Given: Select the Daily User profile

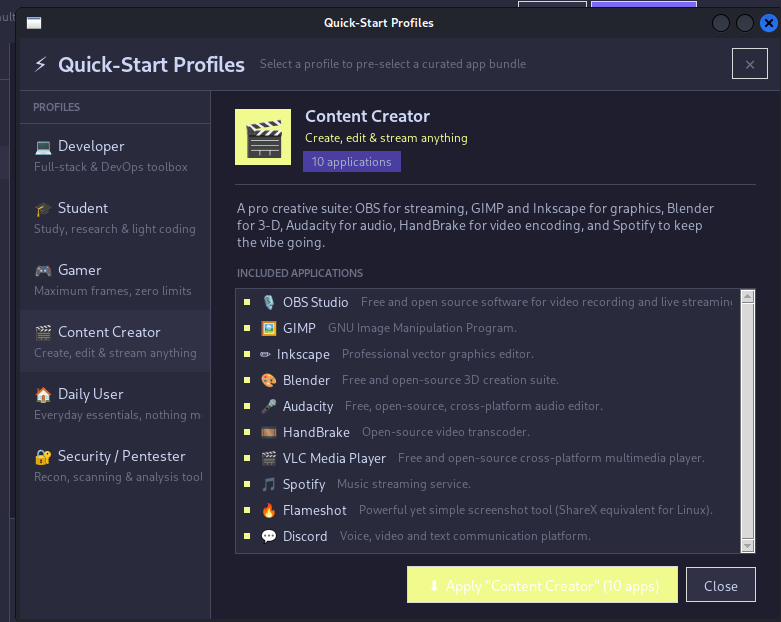Looking at the screenshot, I should pyautogui.click(x=115, y=403).
